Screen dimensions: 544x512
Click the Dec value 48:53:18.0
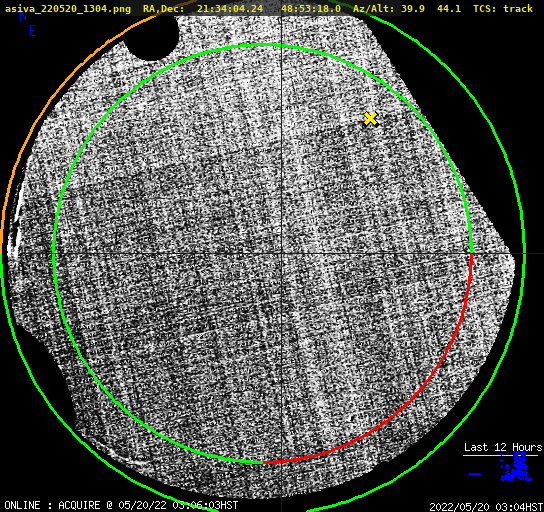(311, 8)
